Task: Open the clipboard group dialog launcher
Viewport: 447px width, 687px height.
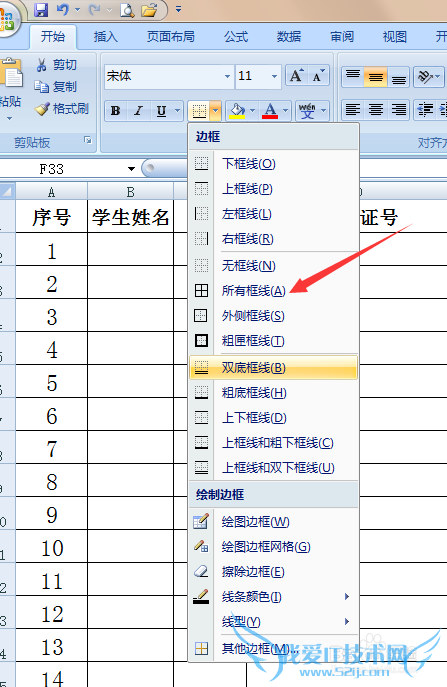Action: pyautogui.click(x=88, y=140)
